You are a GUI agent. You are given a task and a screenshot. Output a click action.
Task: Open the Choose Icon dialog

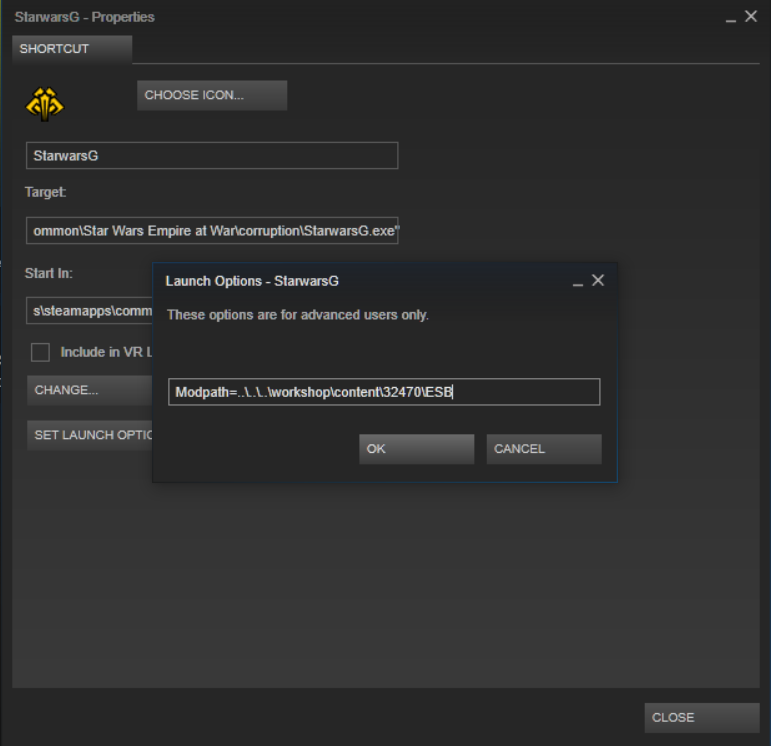[212, 95]
